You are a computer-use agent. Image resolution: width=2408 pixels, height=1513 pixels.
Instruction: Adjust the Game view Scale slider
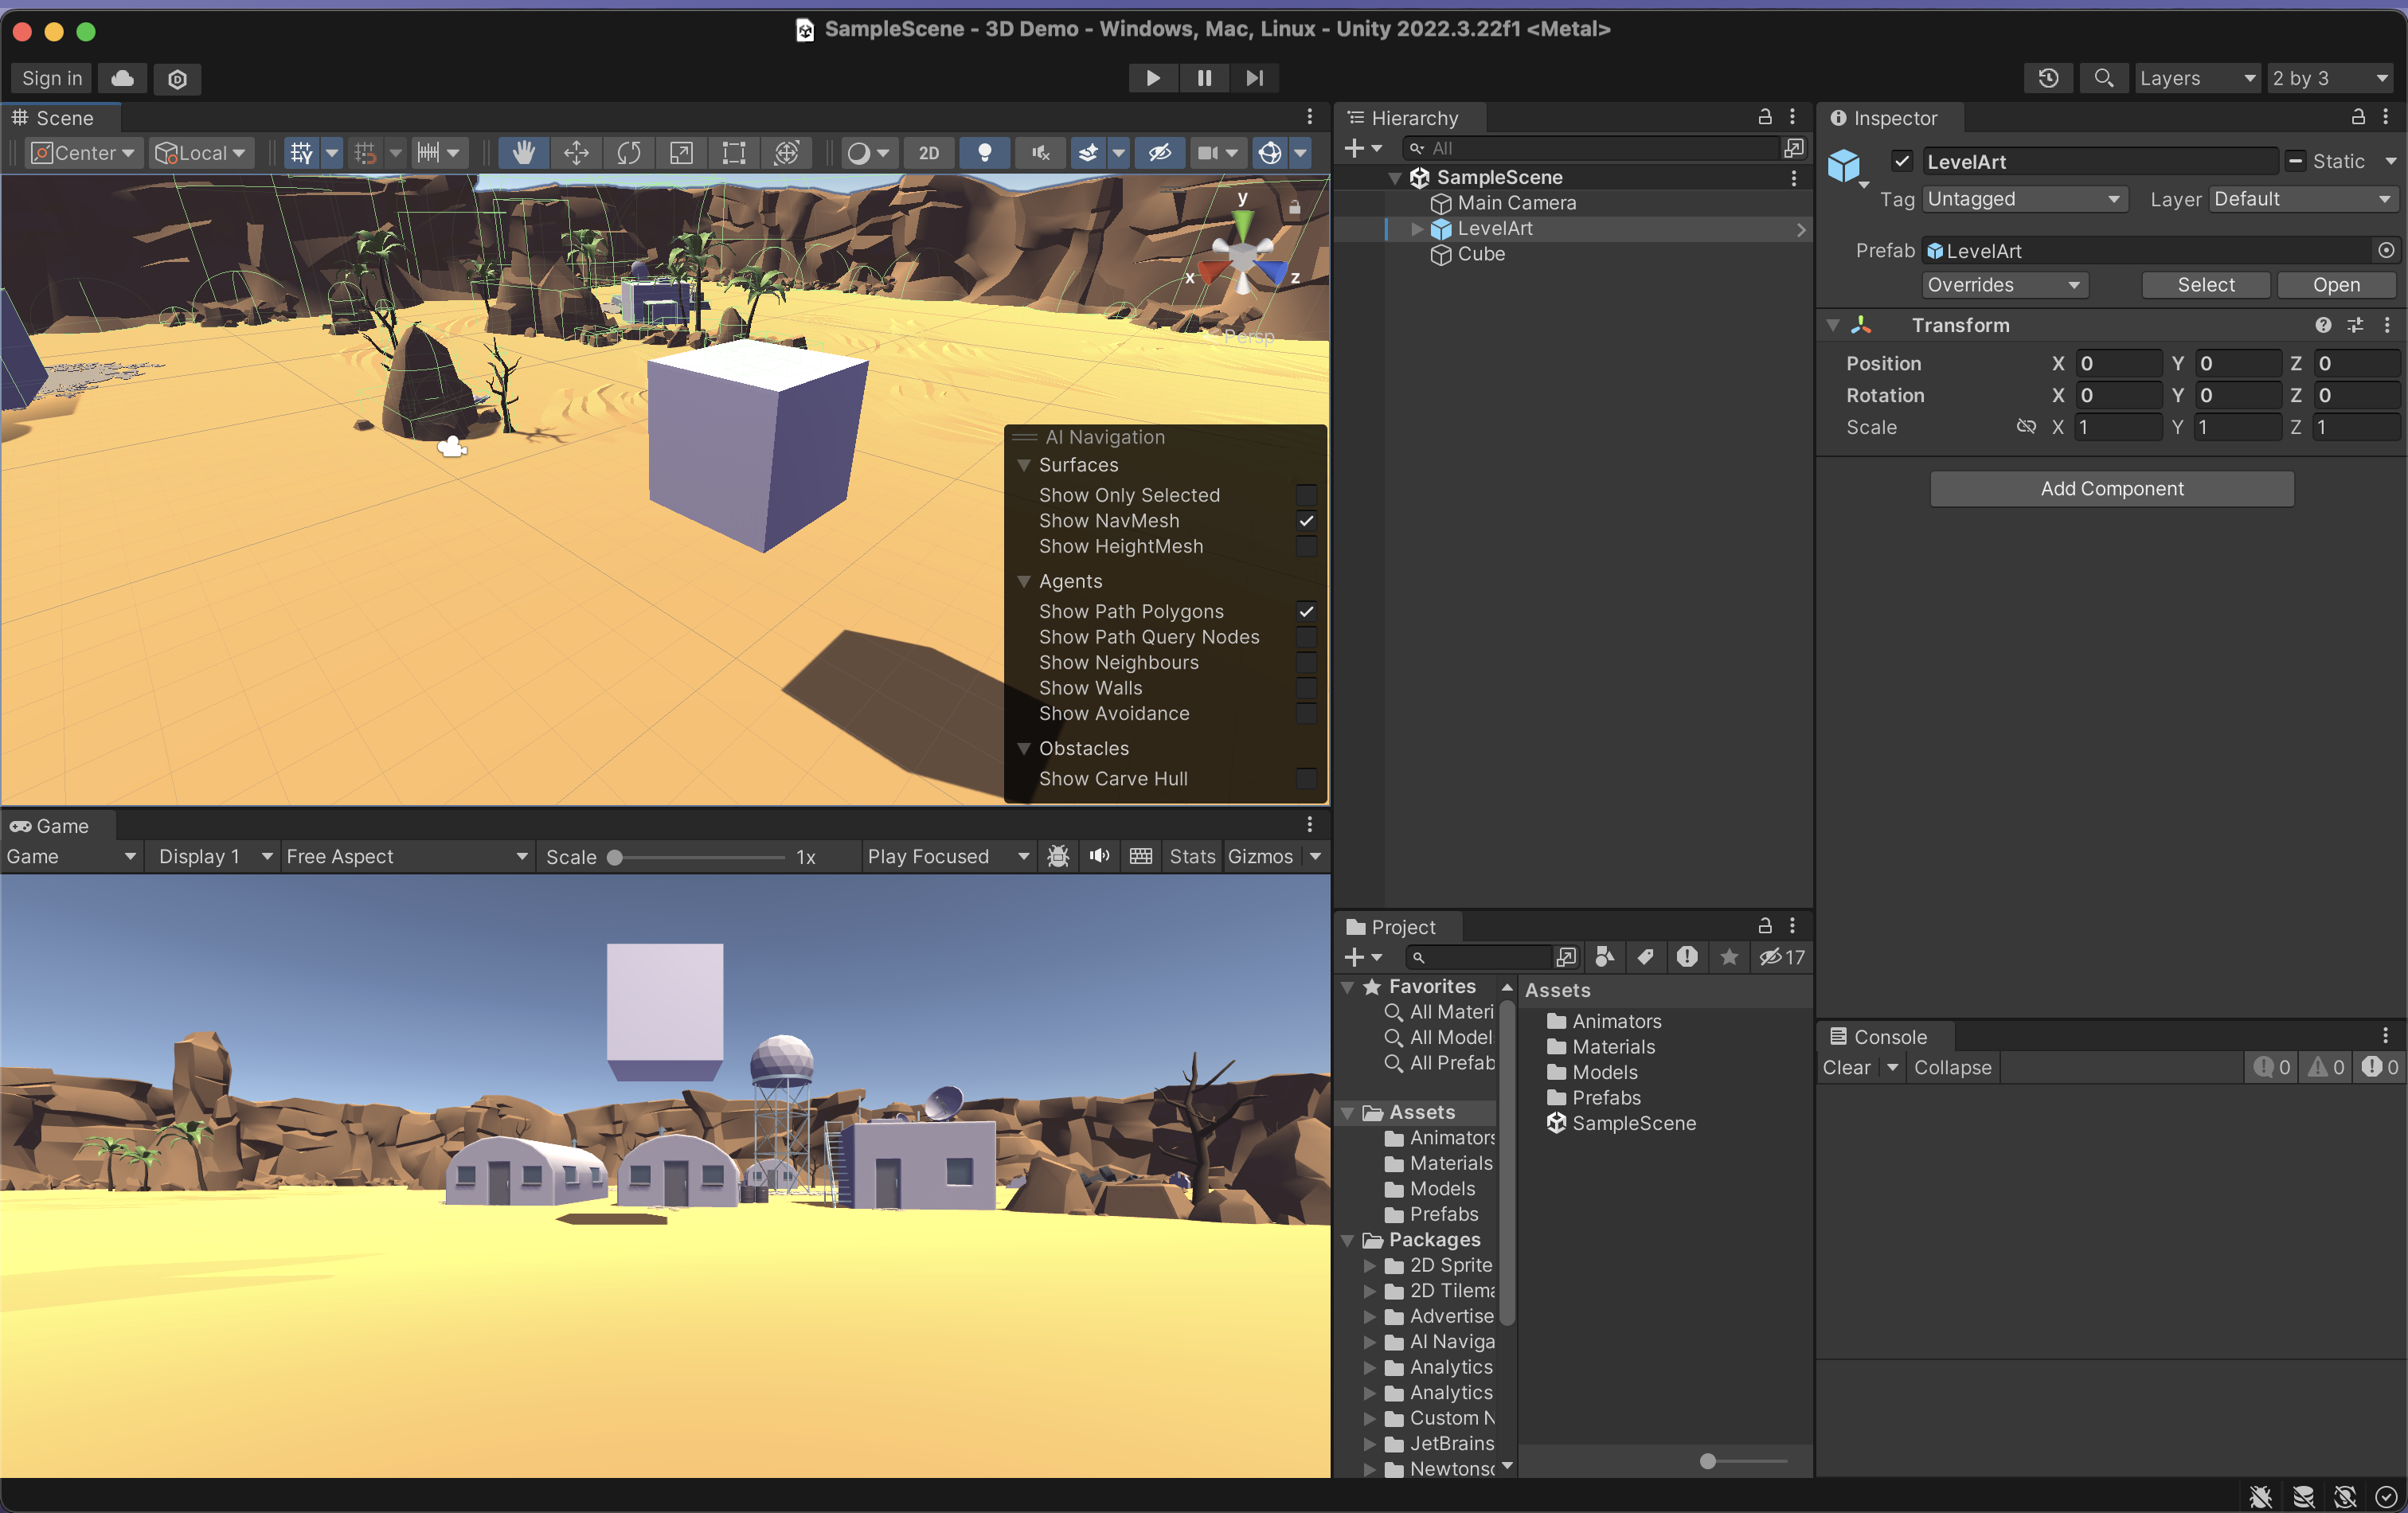pyautogui.click(x=615, y=857)
